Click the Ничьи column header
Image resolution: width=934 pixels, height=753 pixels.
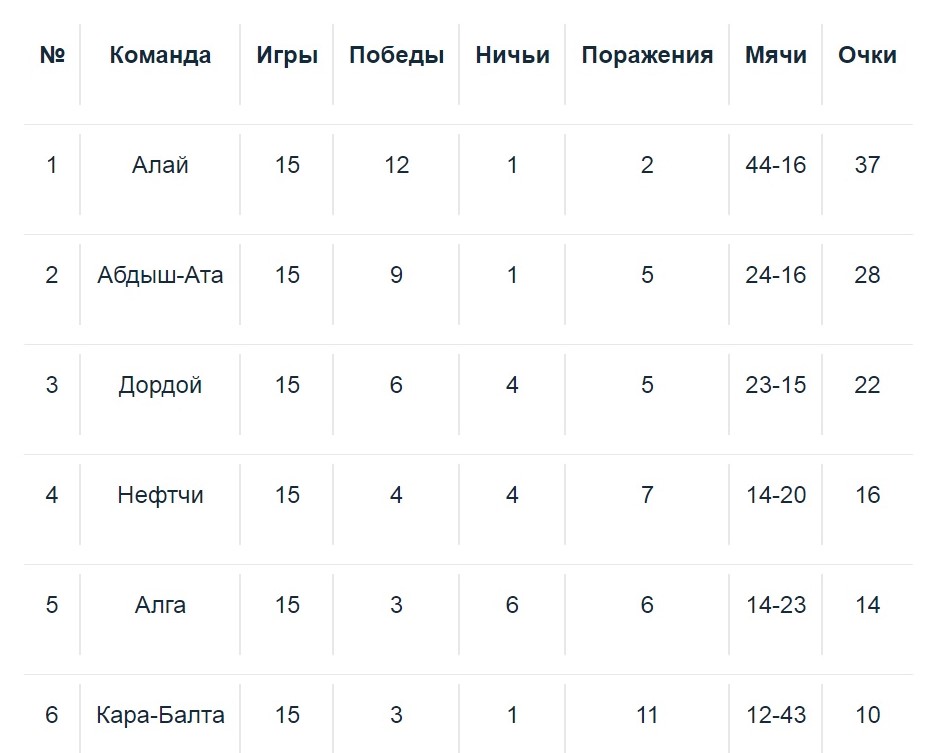[512, 55]
